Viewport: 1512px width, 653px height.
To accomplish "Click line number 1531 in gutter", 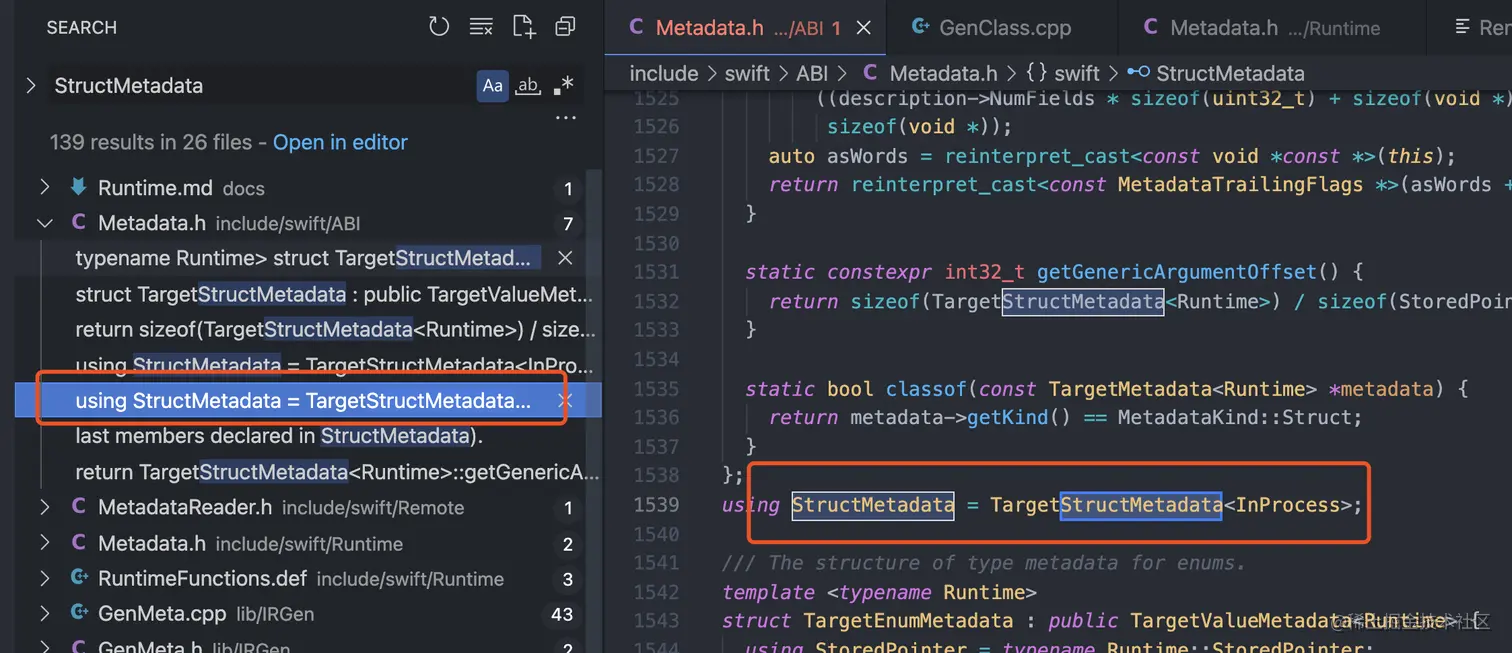I will (x=656, y=272).
